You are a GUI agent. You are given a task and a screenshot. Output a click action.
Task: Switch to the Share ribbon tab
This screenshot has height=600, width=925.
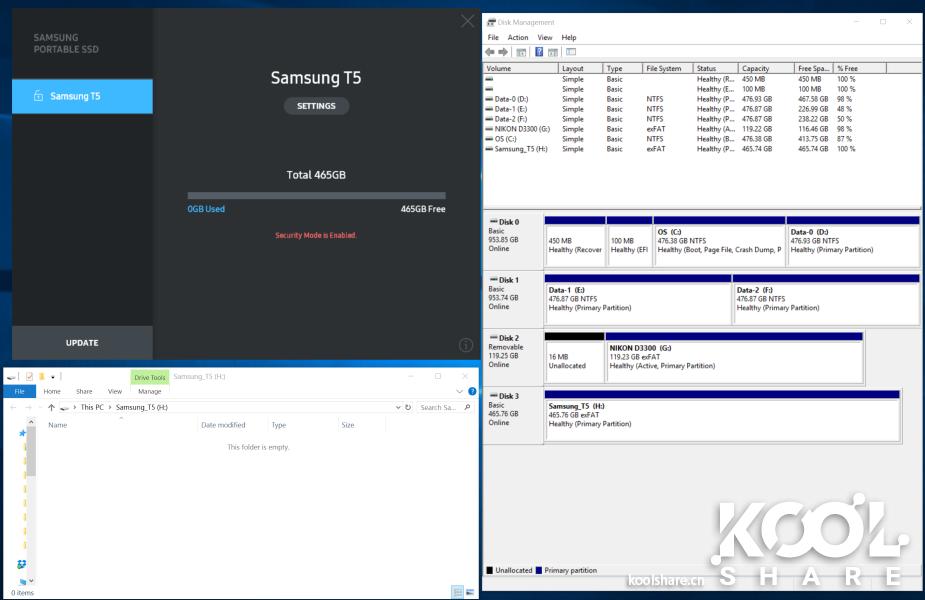pyautogui.click(x=84, y=391)
